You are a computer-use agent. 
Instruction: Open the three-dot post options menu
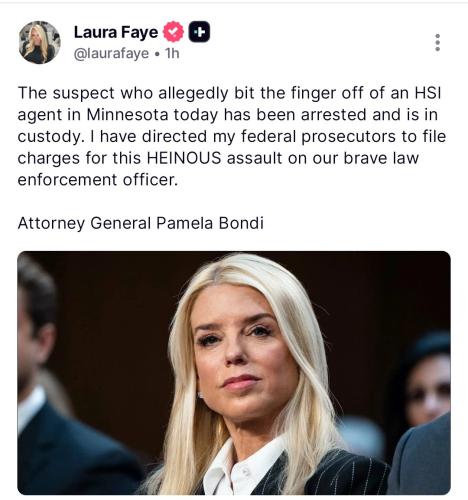point(438,42)
